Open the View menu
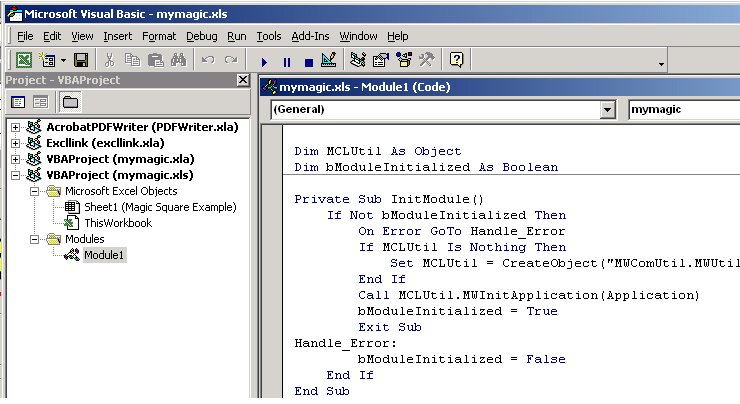Viewport: 740px width, 404px height. pos(82,36)
